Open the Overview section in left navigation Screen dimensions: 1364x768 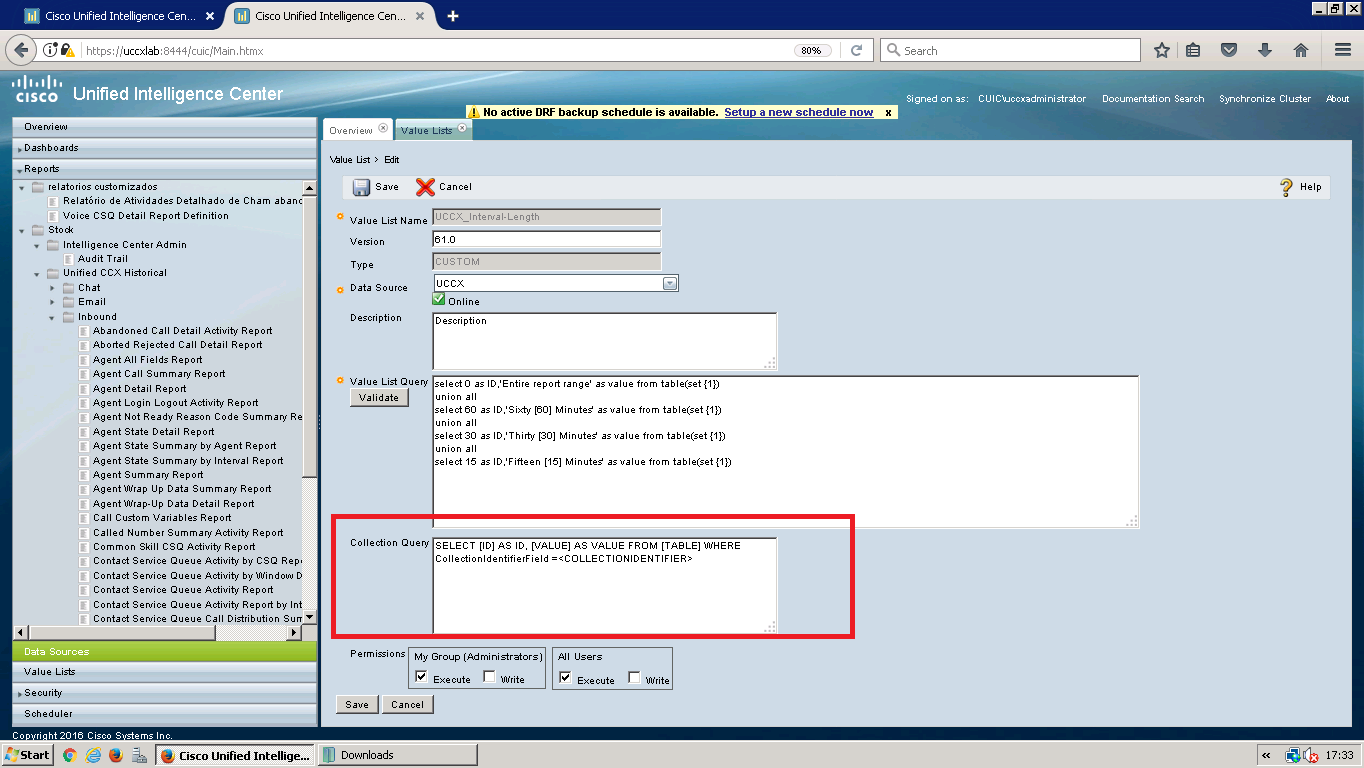tap(165, 127)
